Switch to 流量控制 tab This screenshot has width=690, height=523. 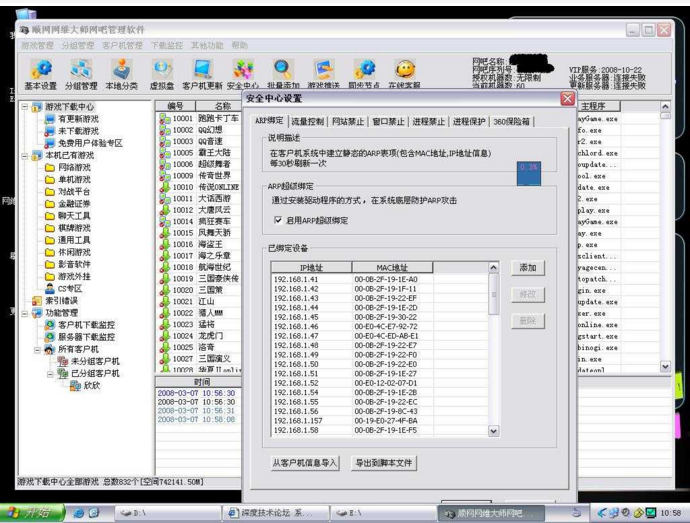coord(308,122)
